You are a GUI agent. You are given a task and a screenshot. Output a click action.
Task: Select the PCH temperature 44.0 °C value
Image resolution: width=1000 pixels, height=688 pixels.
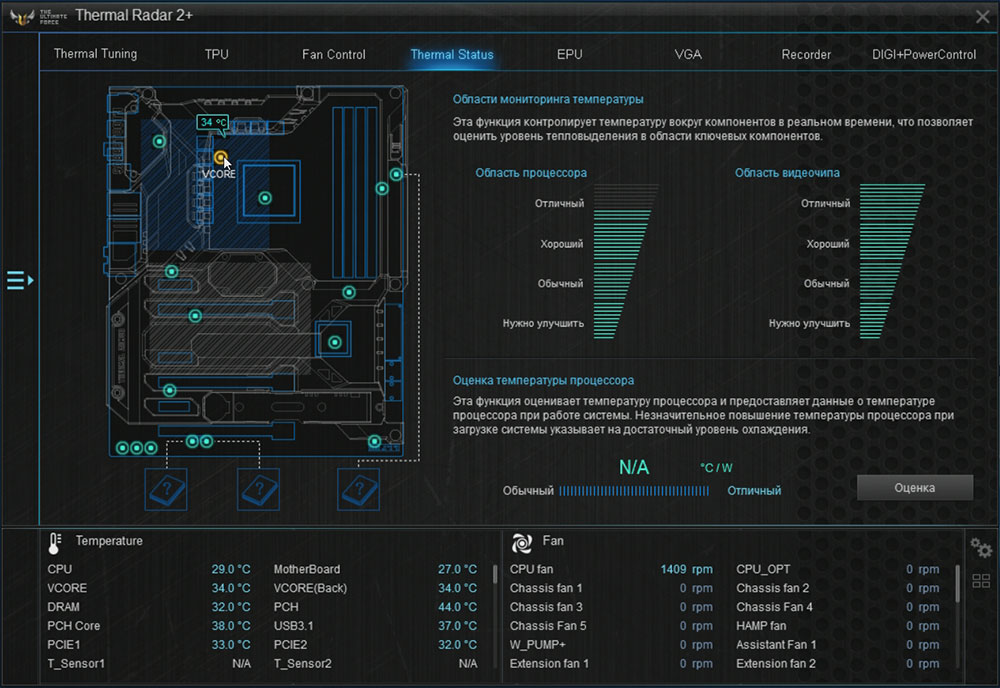click(x=457, y=607)
